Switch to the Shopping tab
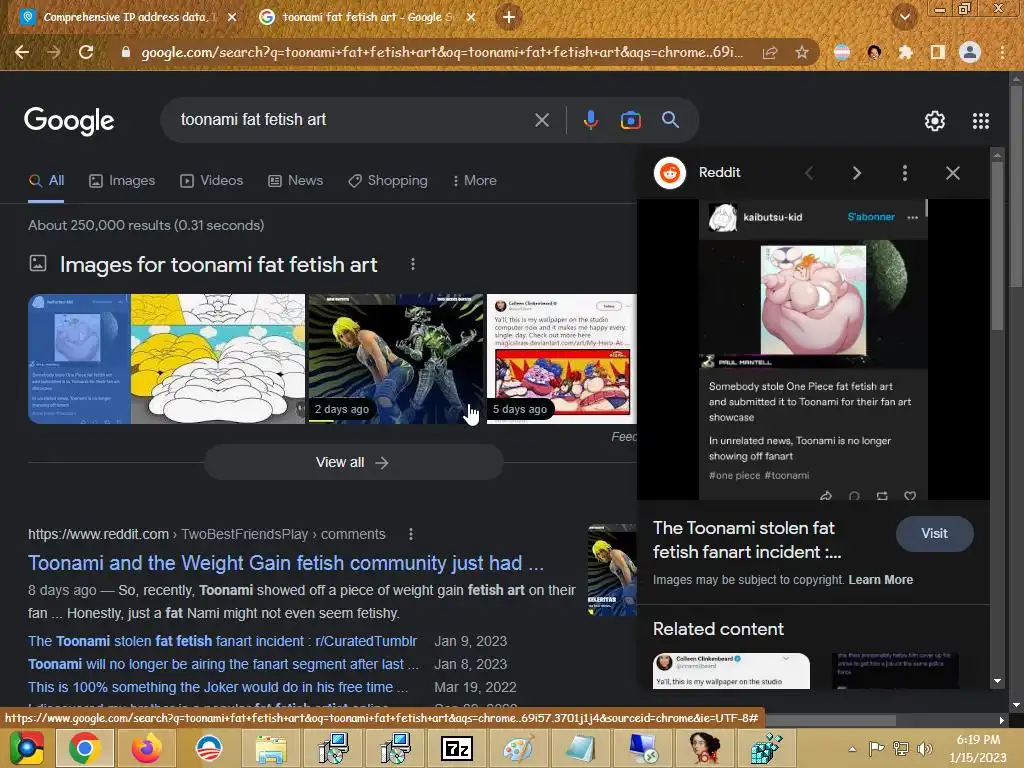Screen dimensions: 1024x768 tap(388, 181)
